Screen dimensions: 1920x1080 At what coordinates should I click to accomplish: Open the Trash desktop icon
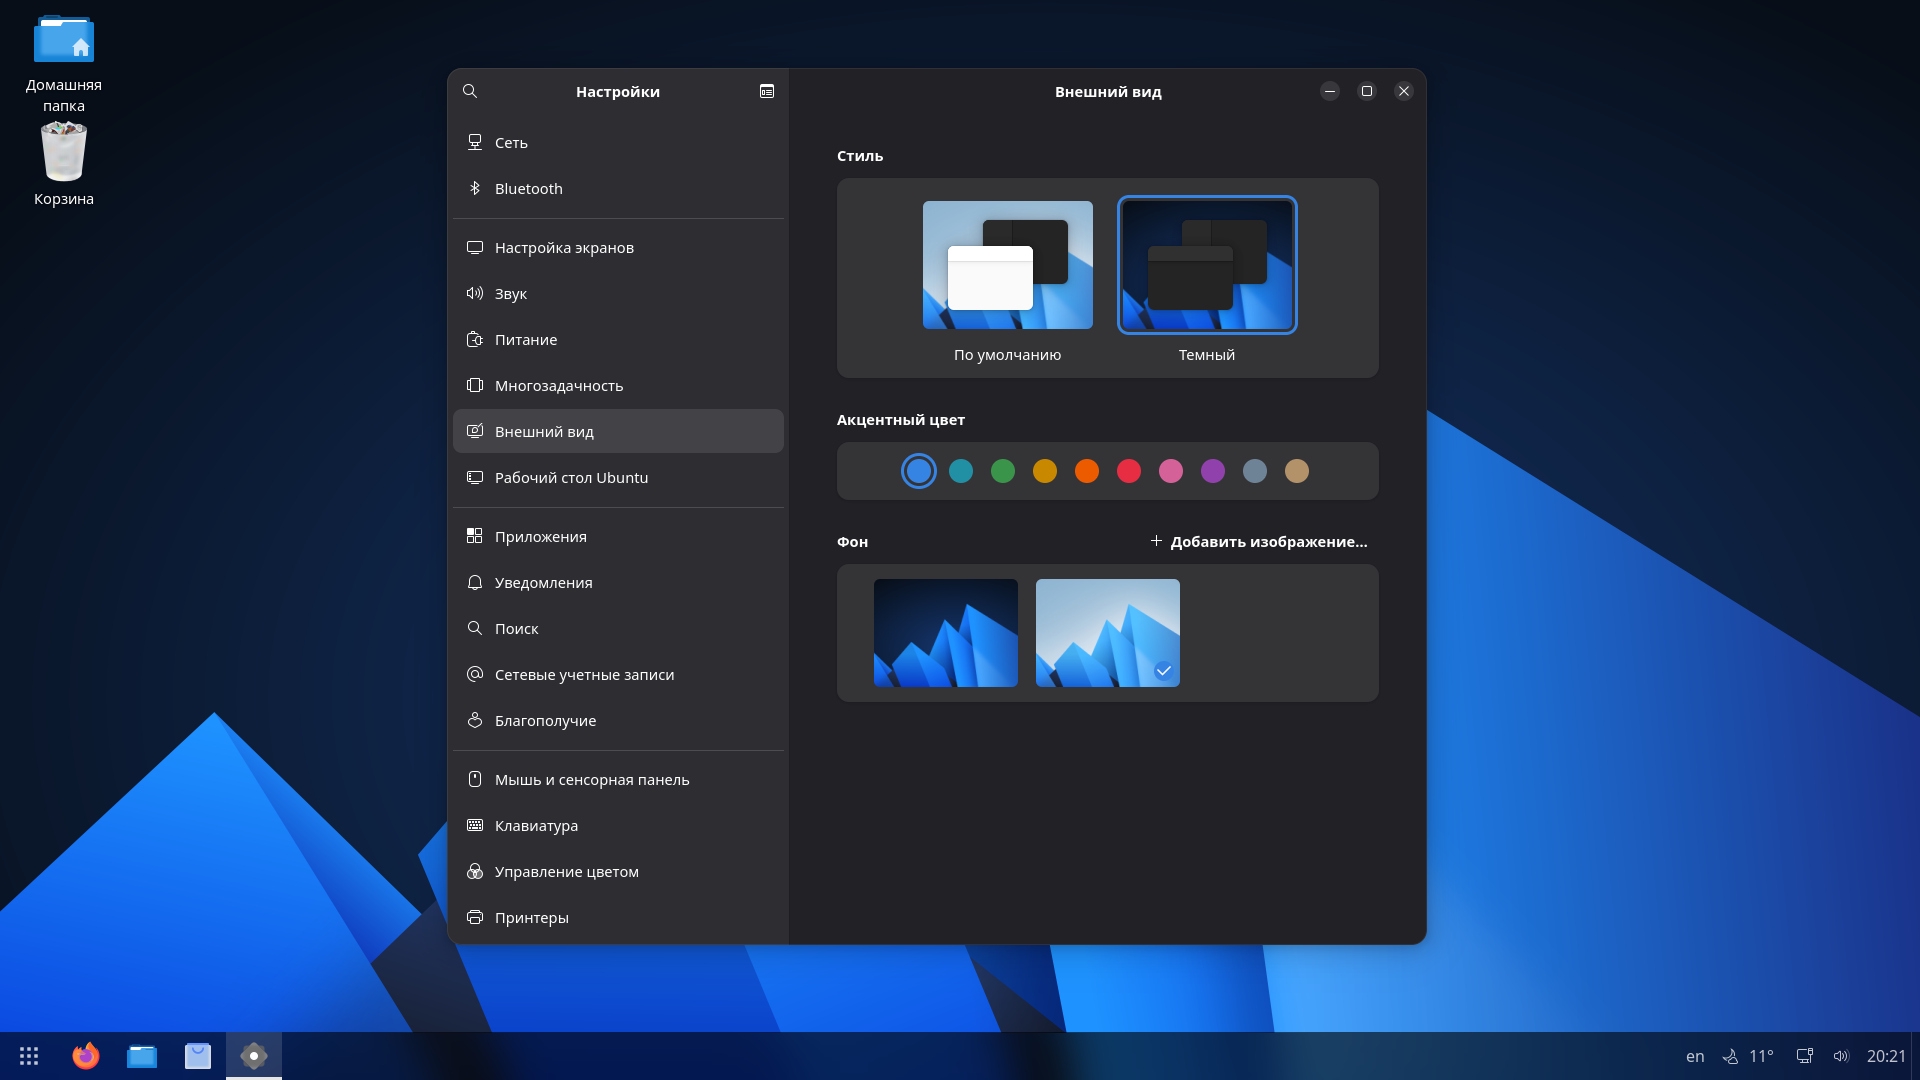tap(64, 153)
